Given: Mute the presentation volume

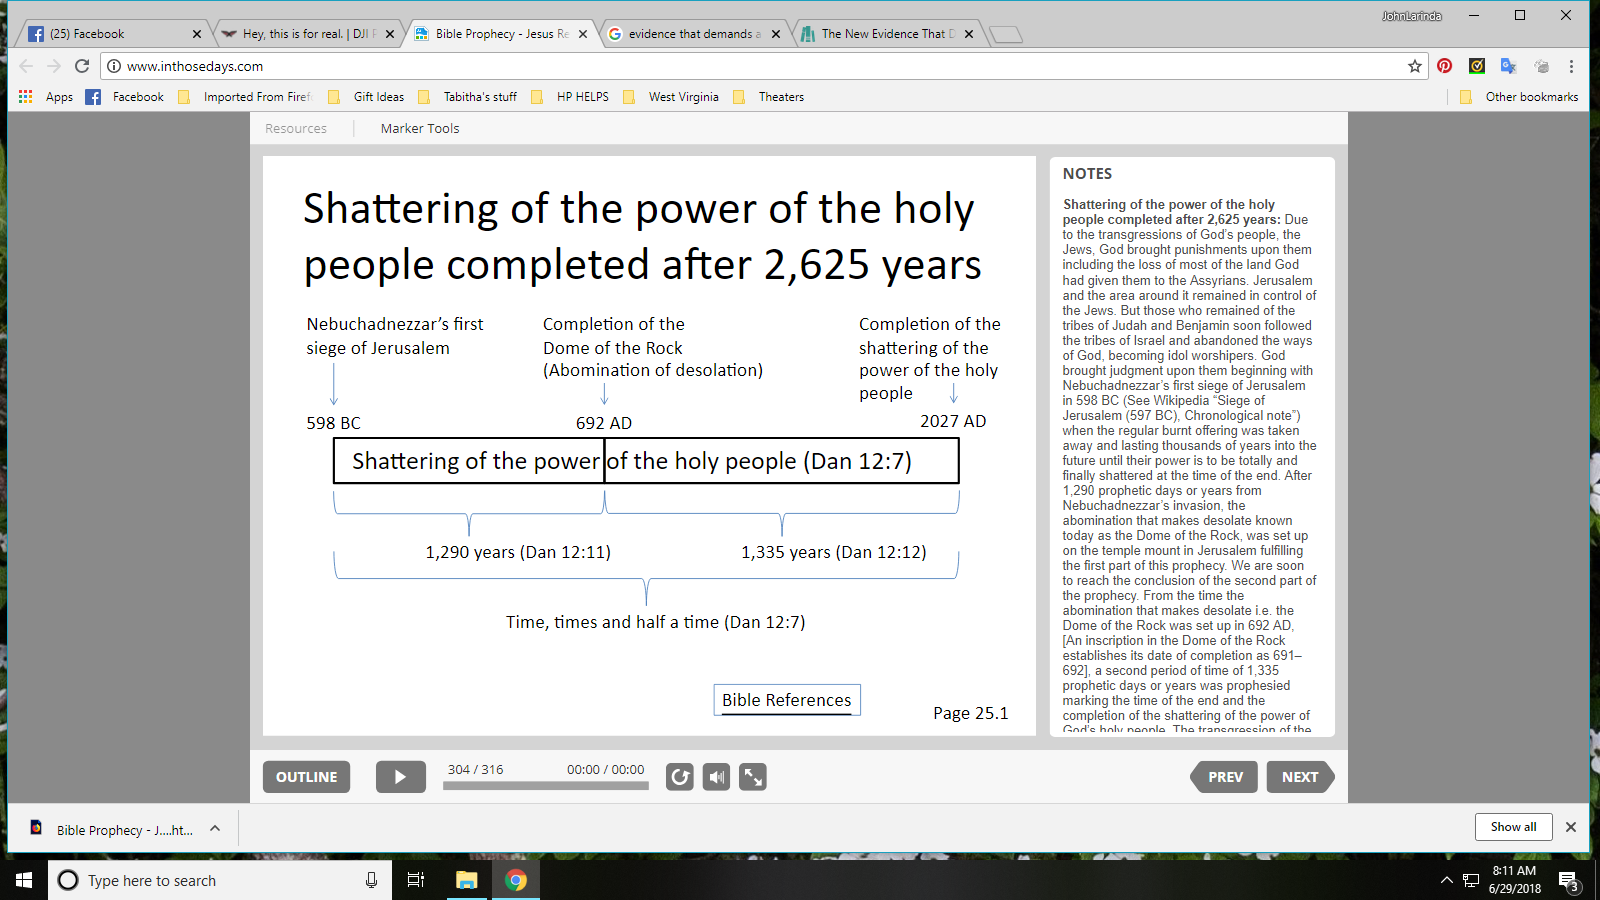Looking at the screenshot, I should (x=716, y=777).
